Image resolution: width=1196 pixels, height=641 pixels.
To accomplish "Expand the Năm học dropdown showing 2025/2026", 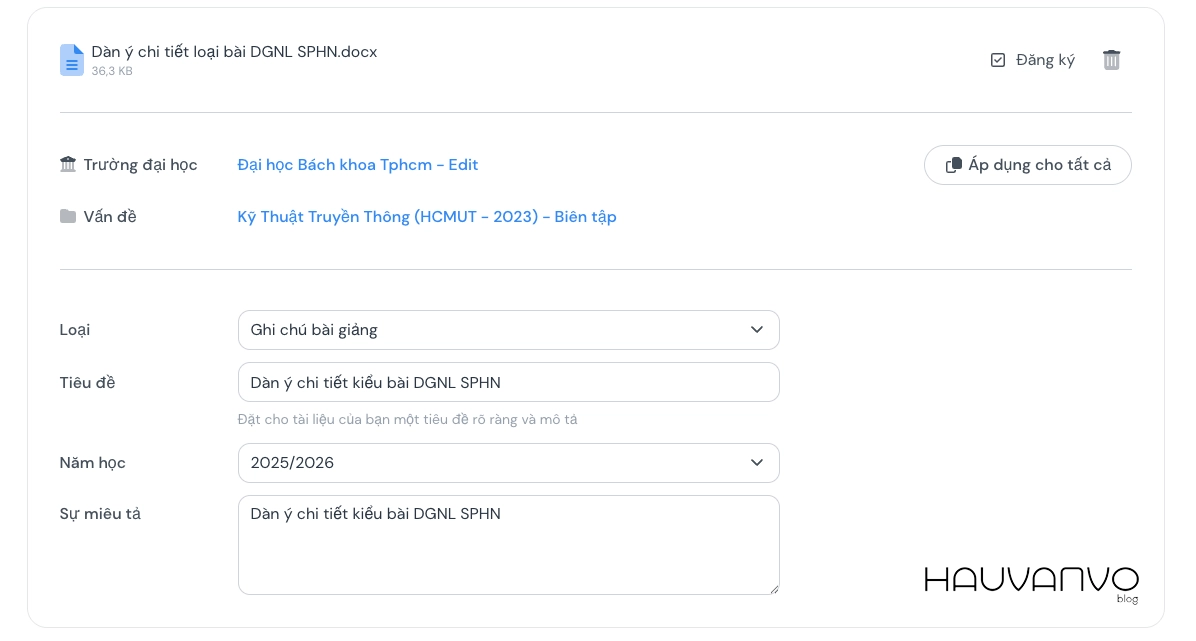I will [x=509, y=462].
